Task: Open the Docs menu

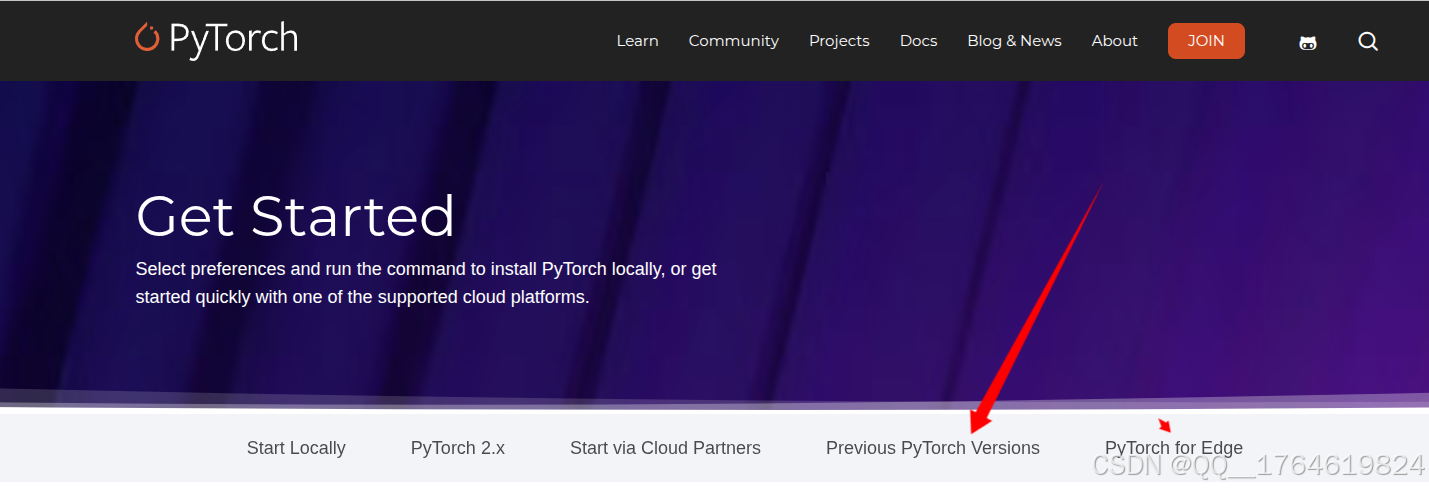Action: (918, 41)
